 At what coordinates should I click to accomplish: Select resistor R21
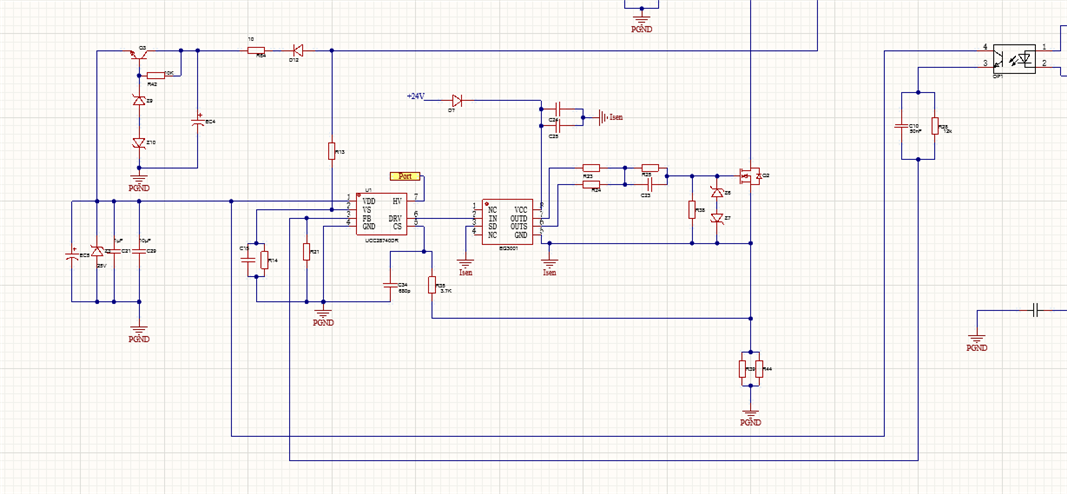pos(306,251)
